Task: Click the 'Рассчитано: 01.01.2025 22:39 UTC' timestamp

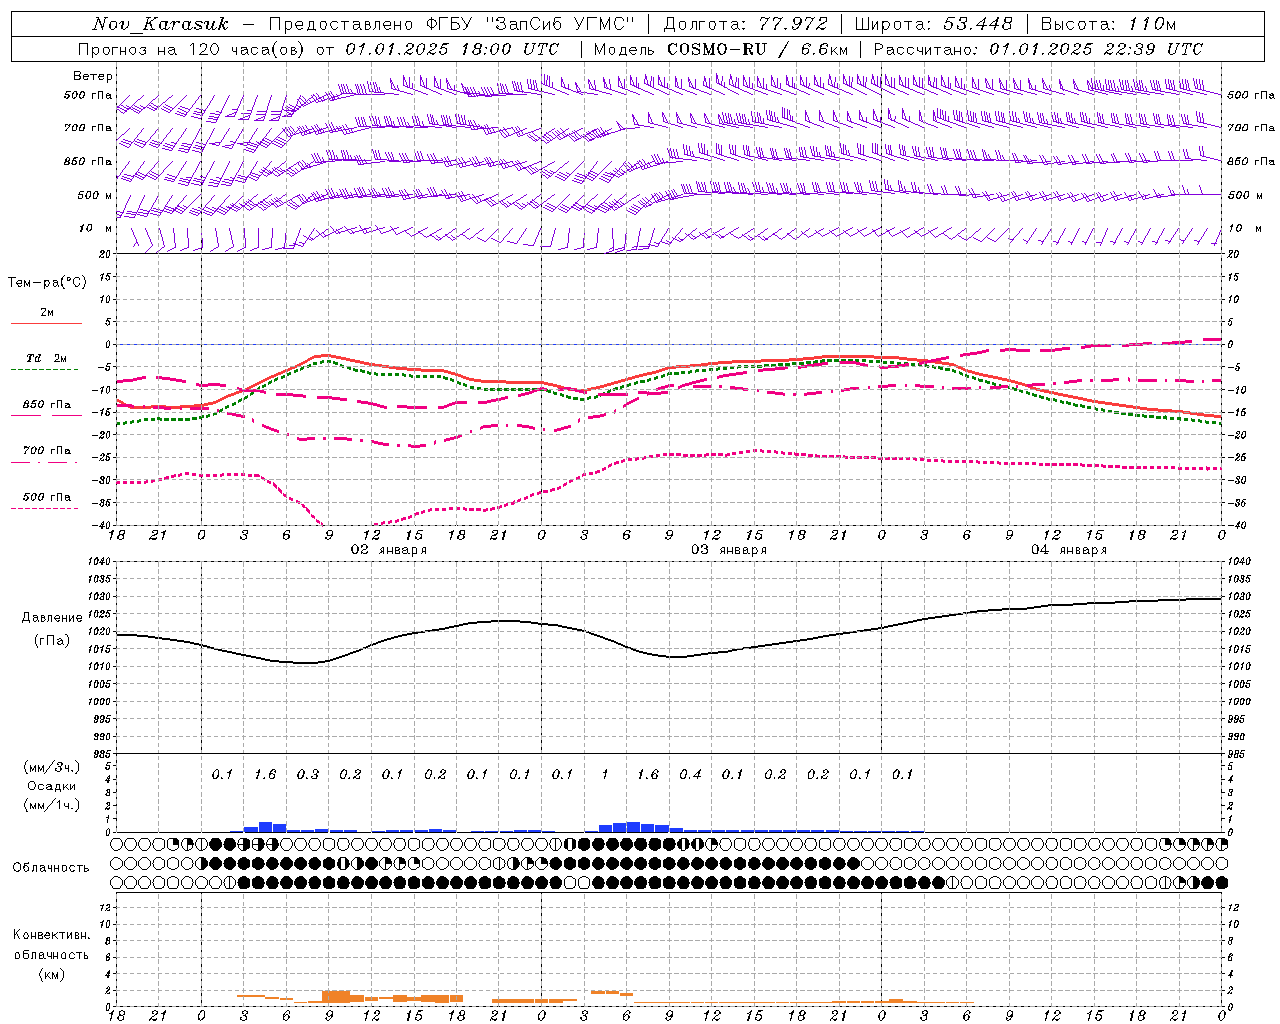Action: (1038, 49)
